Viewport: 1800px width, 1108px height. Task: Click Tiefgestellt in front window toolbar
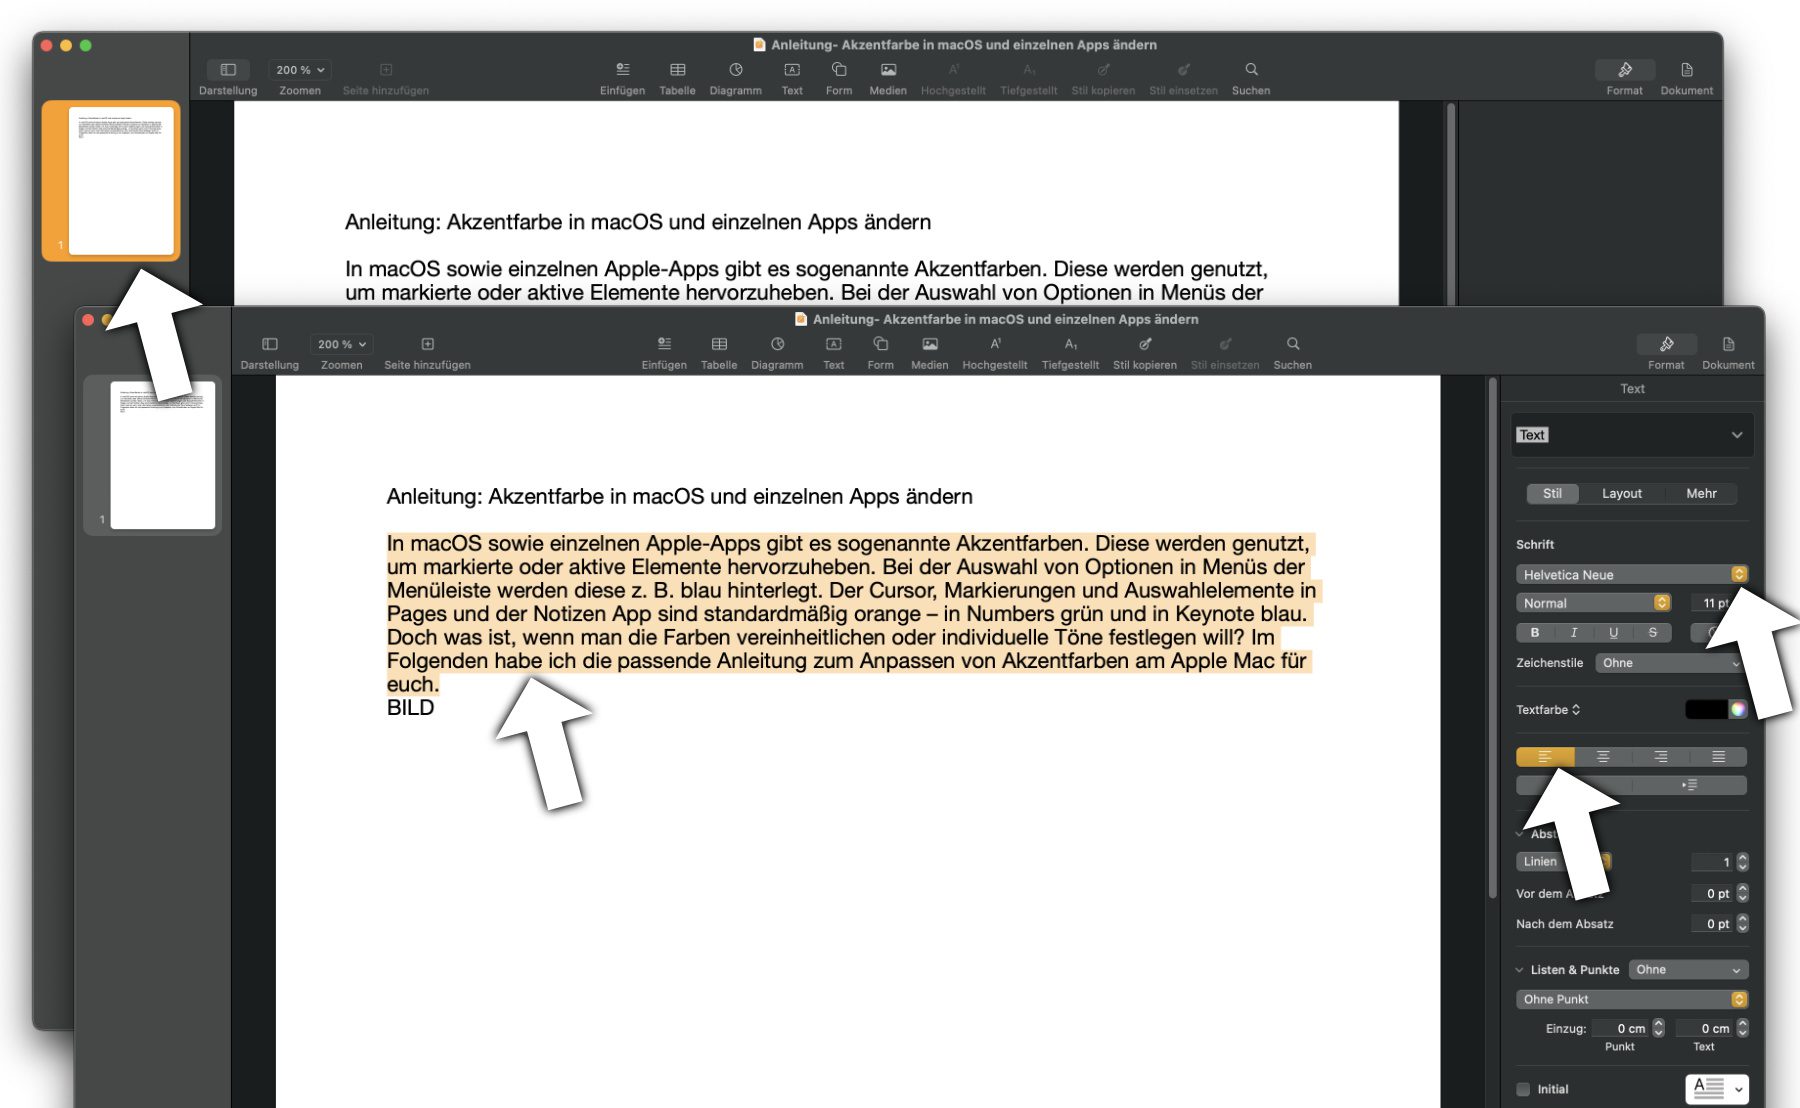click(1070, 344)
